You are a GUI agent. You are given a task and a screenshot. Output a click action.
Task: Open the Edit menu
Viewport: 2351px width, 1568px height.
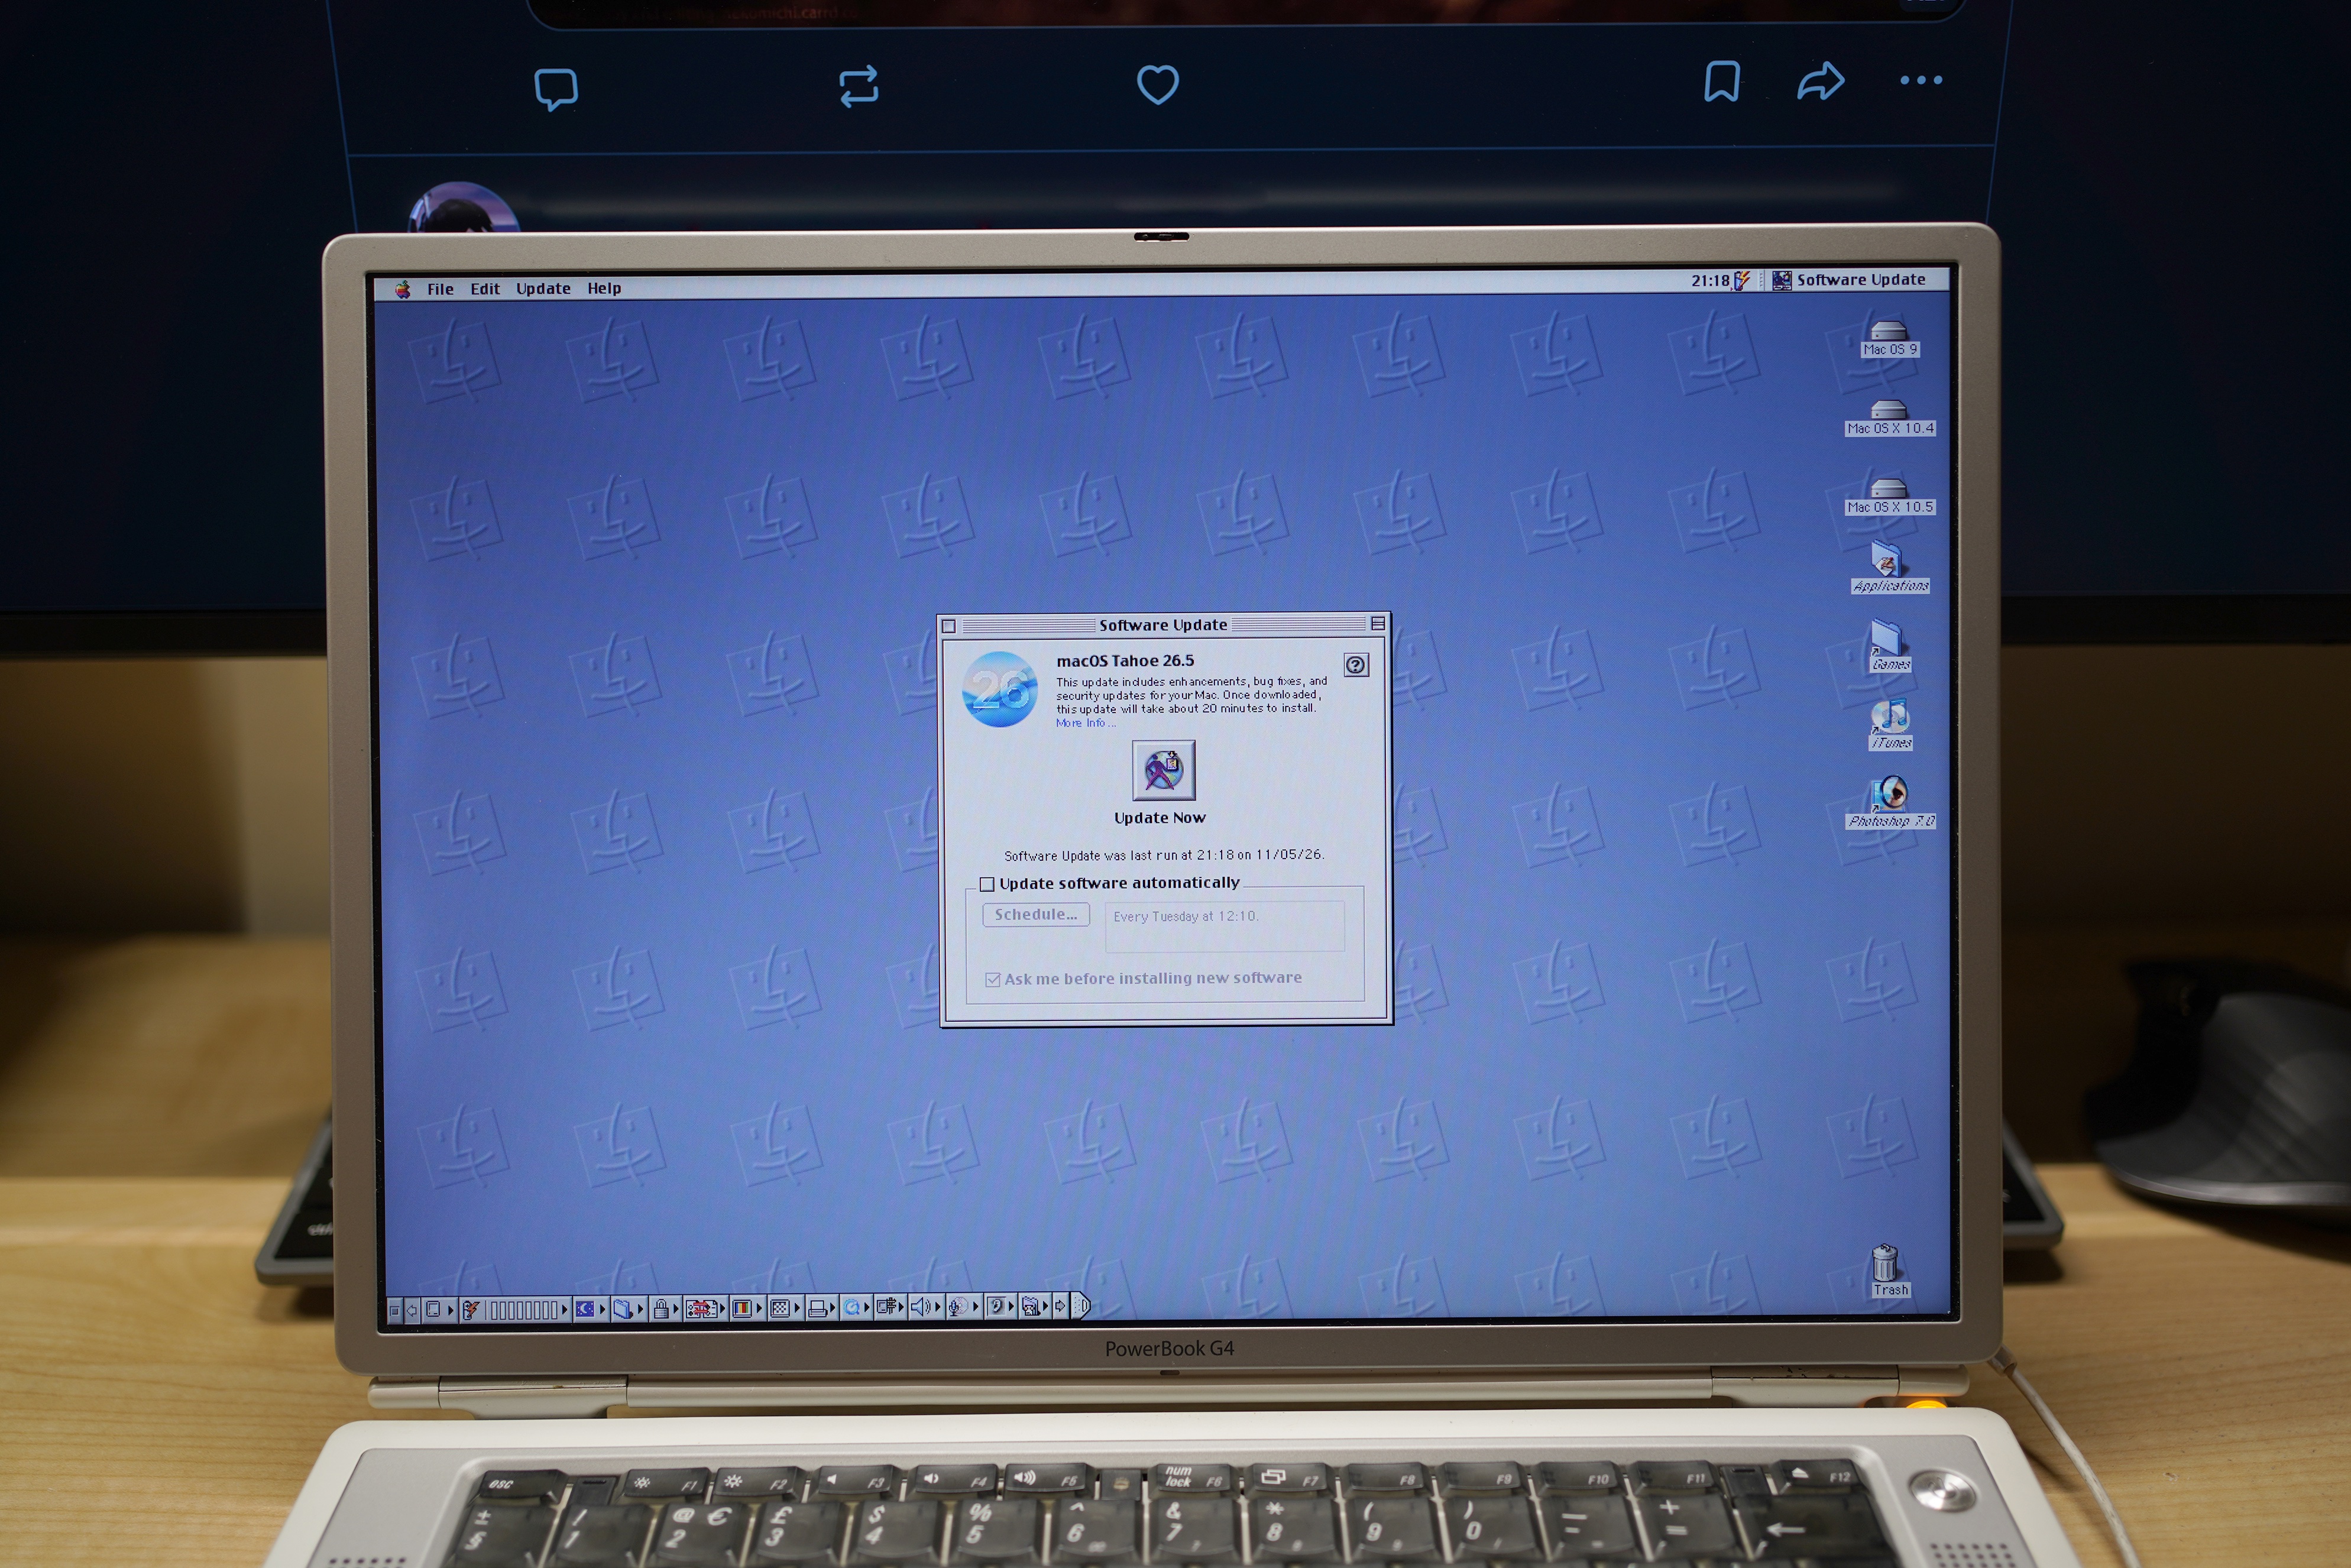point(485,289)
